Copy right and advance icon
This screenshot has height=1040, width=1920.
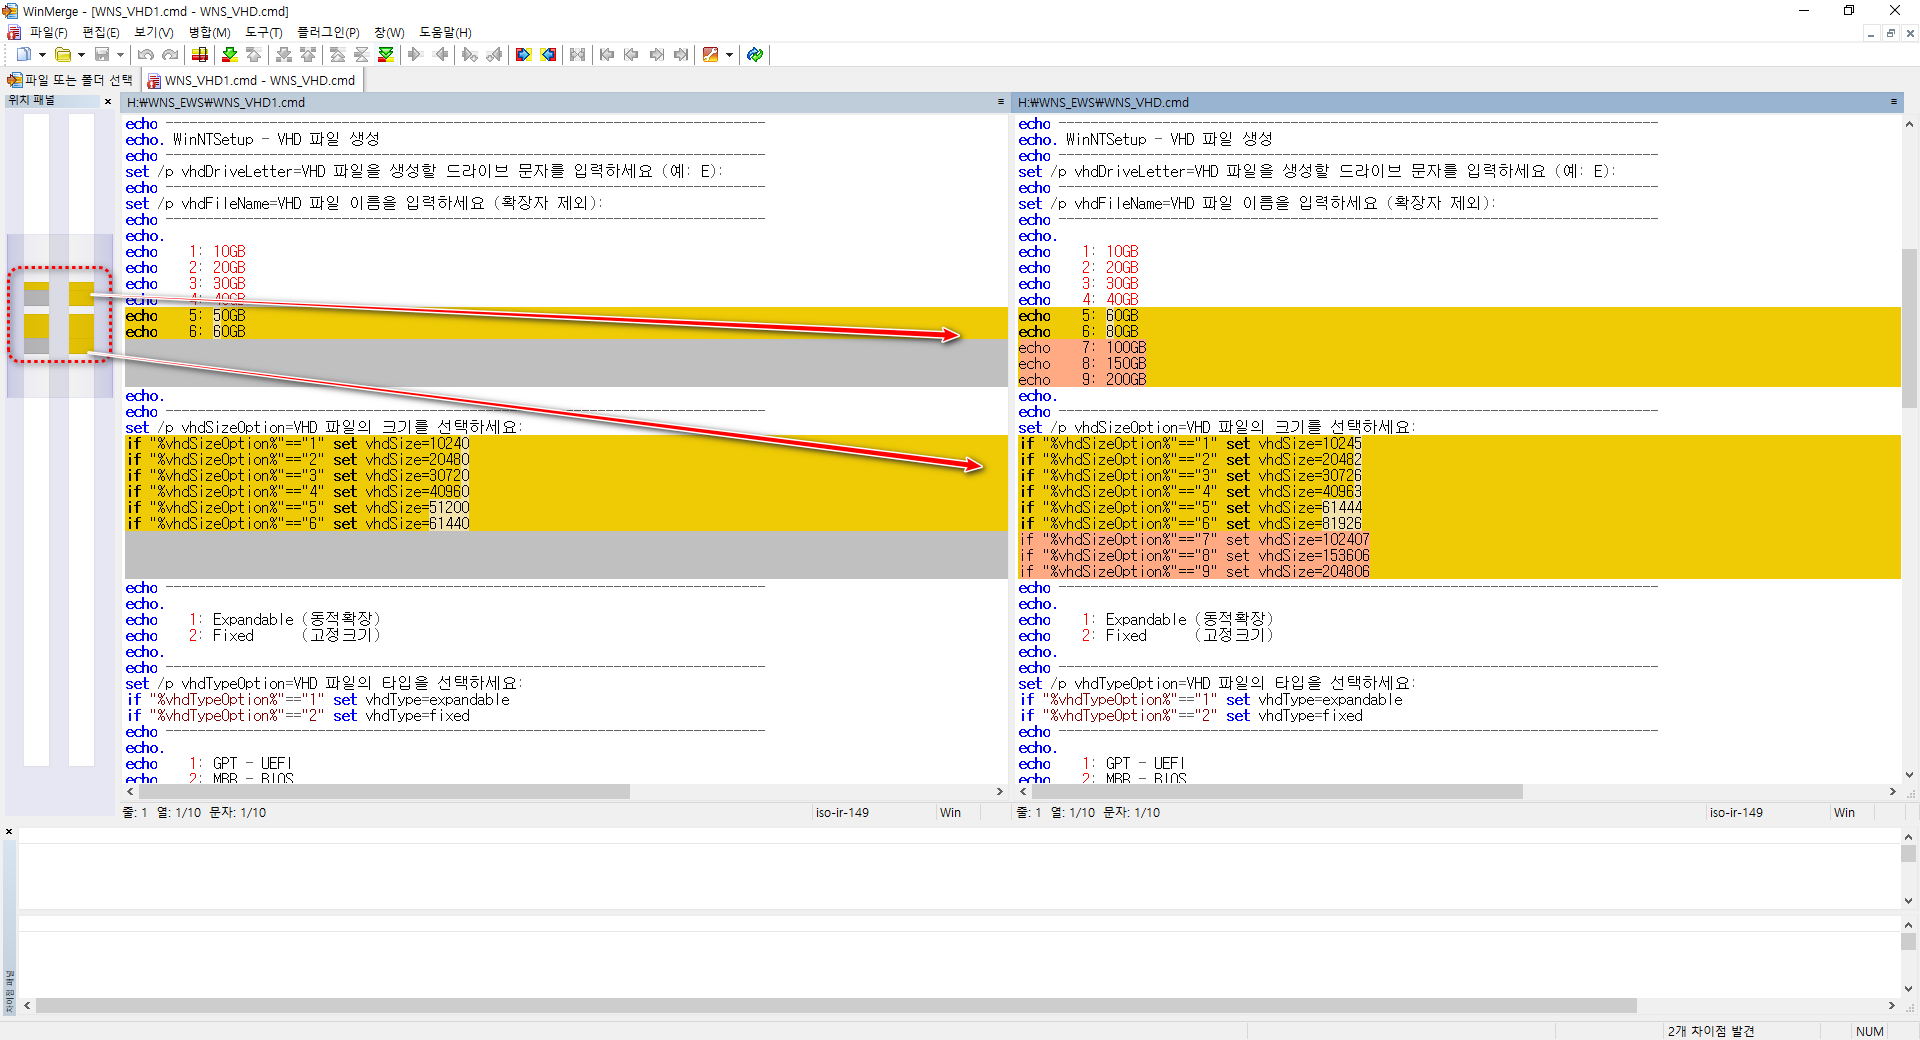(x=470, y=55)
